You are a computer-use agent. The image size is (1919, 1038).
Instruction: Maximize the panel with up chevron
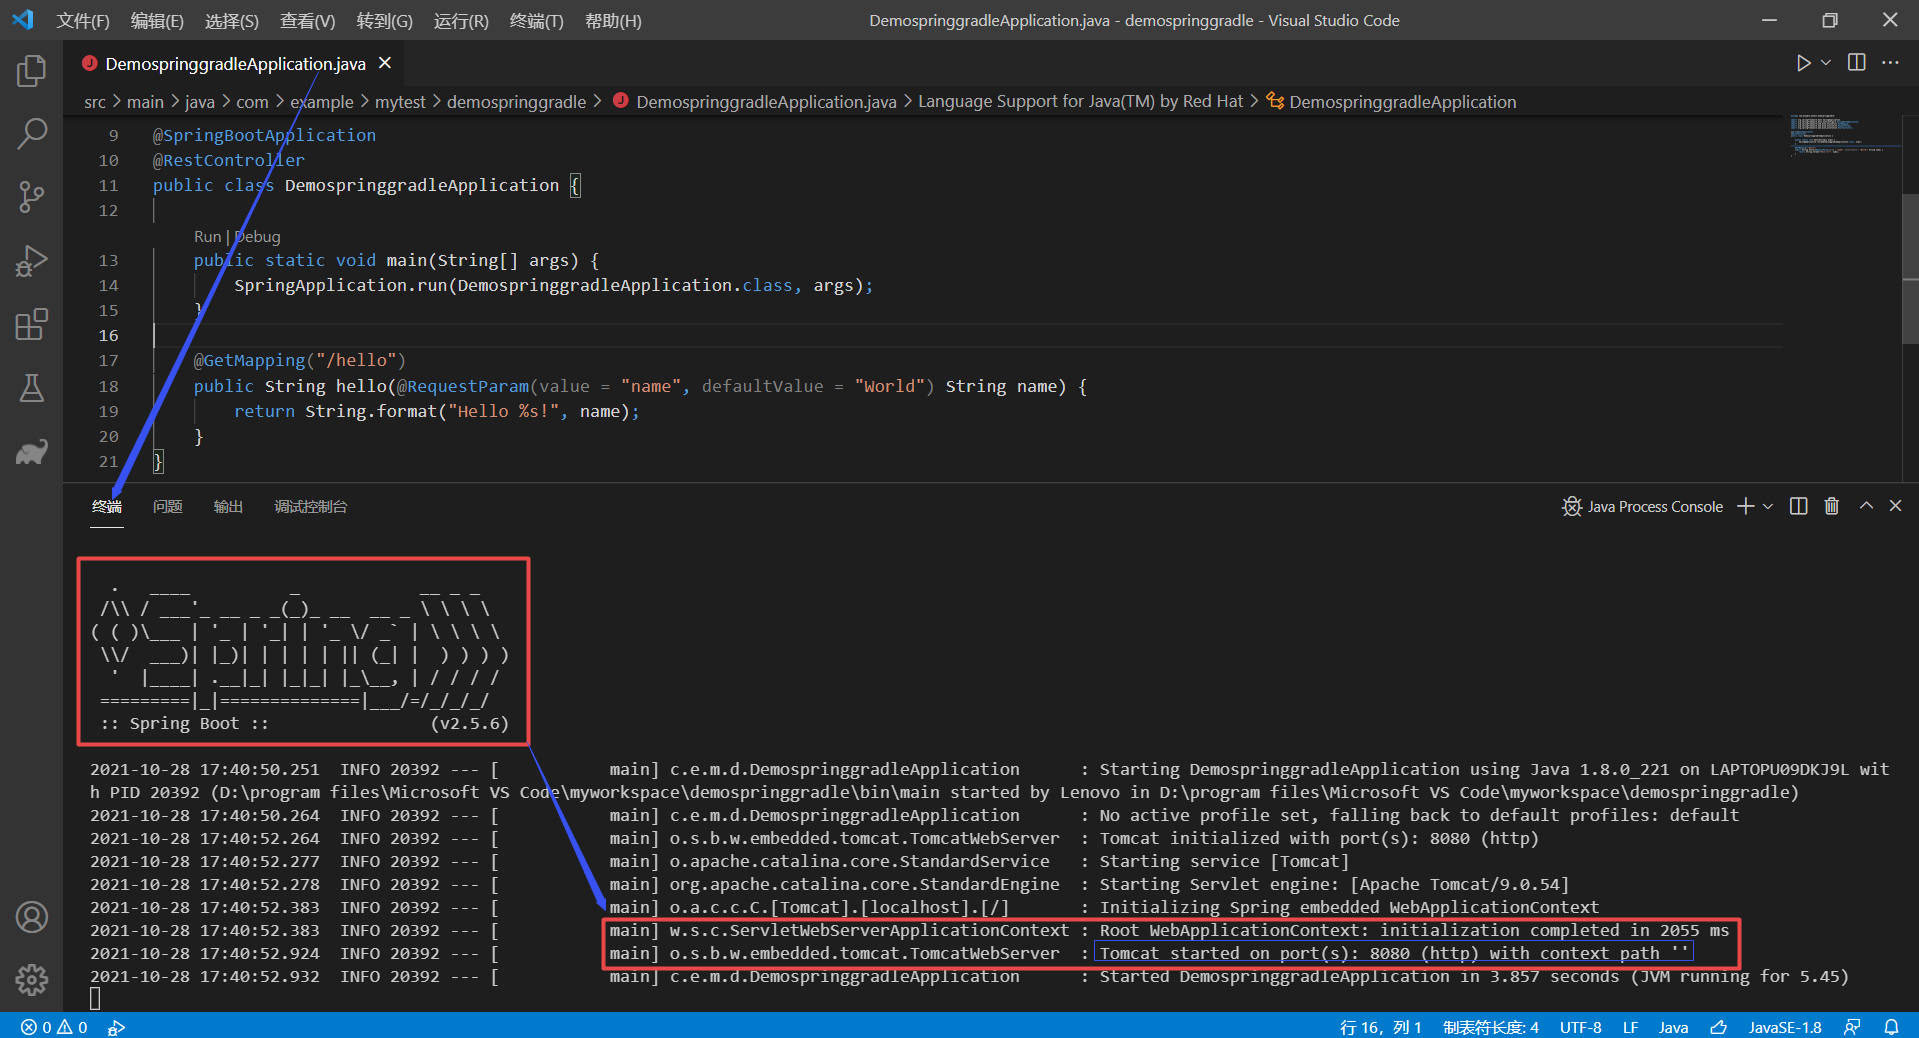[1866, 506]
